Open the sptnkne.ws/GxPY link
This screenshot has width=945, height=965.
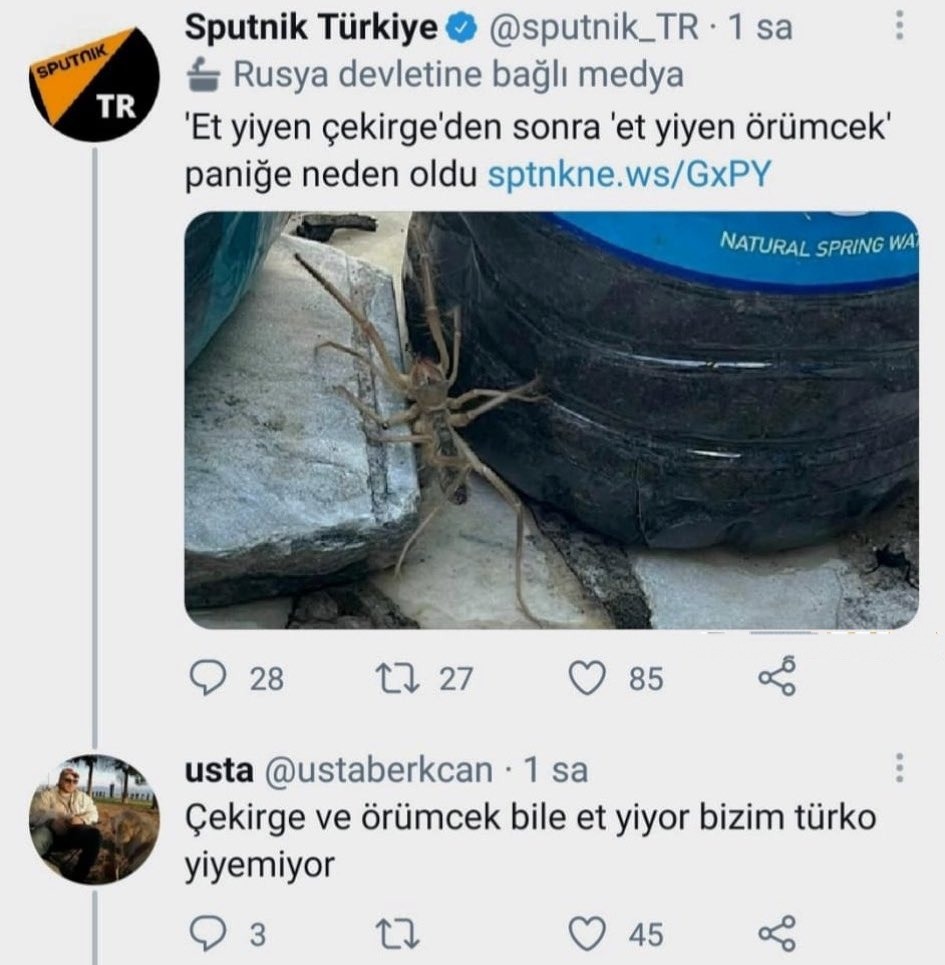(629, 174)
